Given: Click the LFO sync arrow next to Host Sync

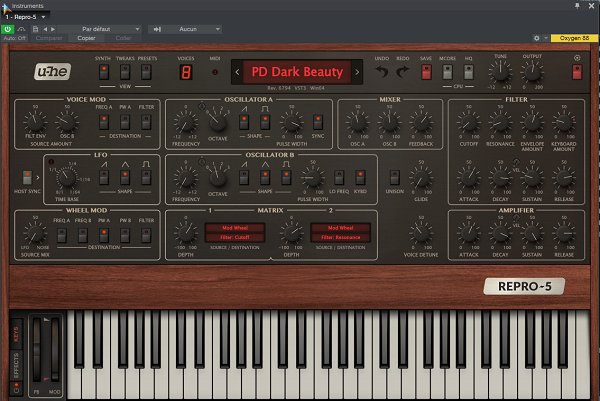Looking at the screenshot, I should 38,178.
